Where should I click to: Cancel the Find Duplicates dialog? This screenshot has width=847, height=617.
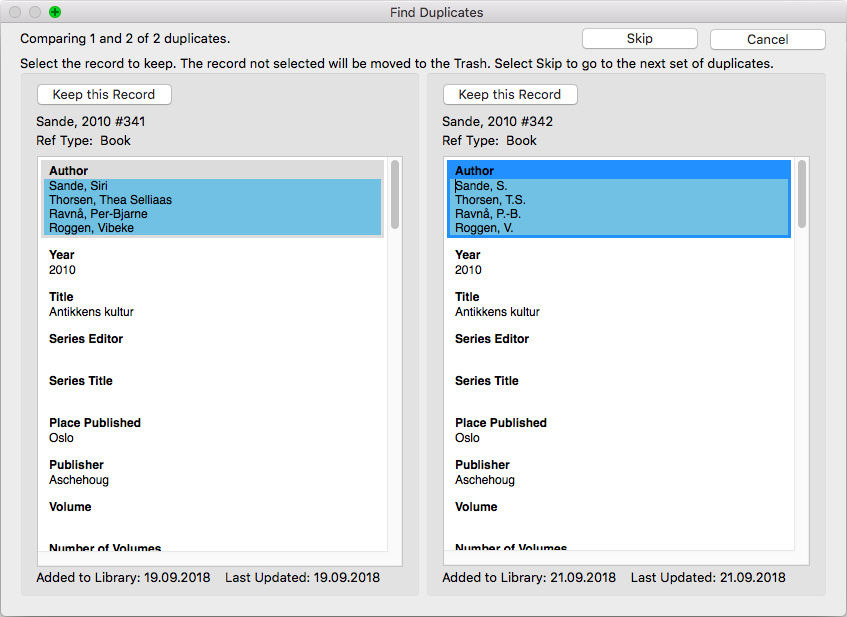click(768, 39)
